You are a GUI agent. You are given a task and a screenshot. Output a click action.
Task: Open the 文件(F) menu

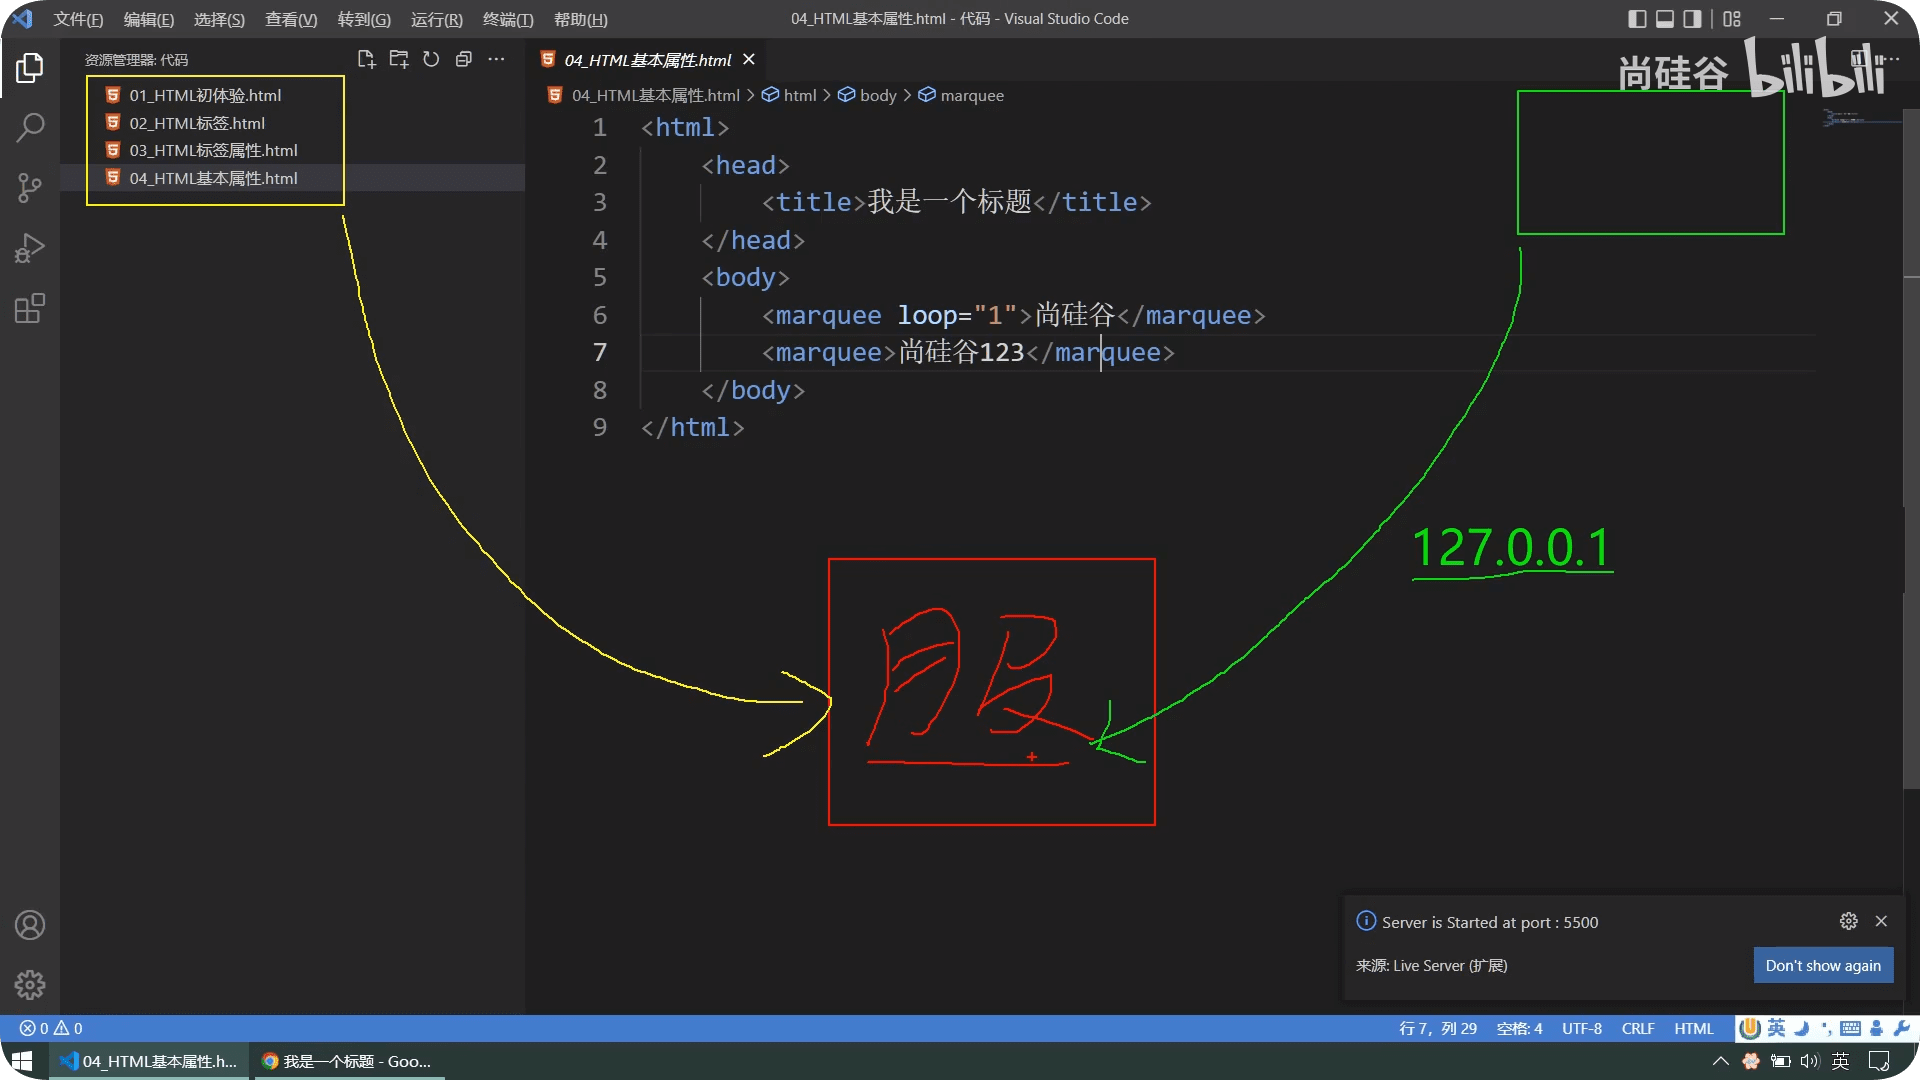(78, 19)
